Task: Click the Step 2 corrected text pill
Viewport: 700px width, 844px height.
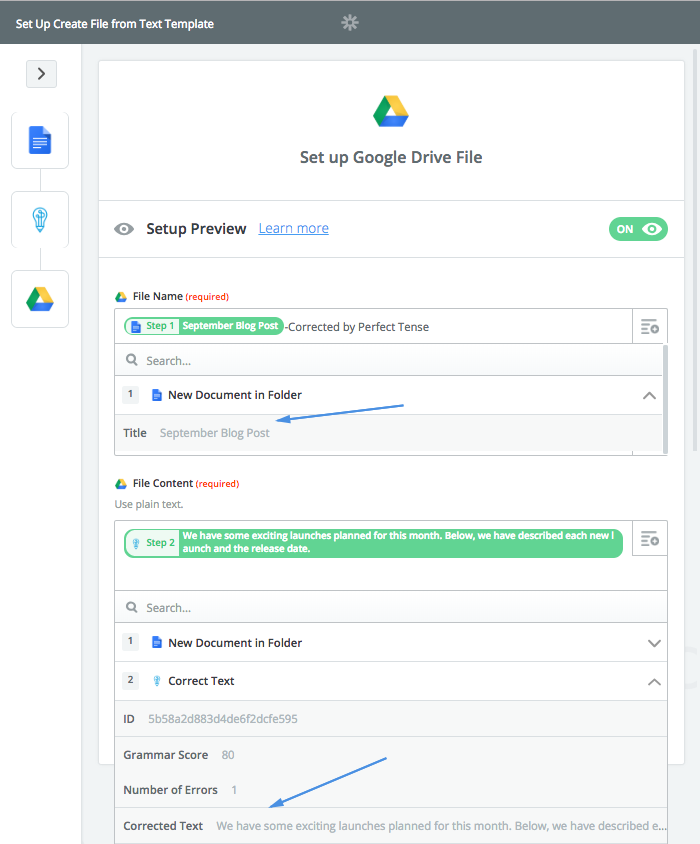Action: (373, 543)
